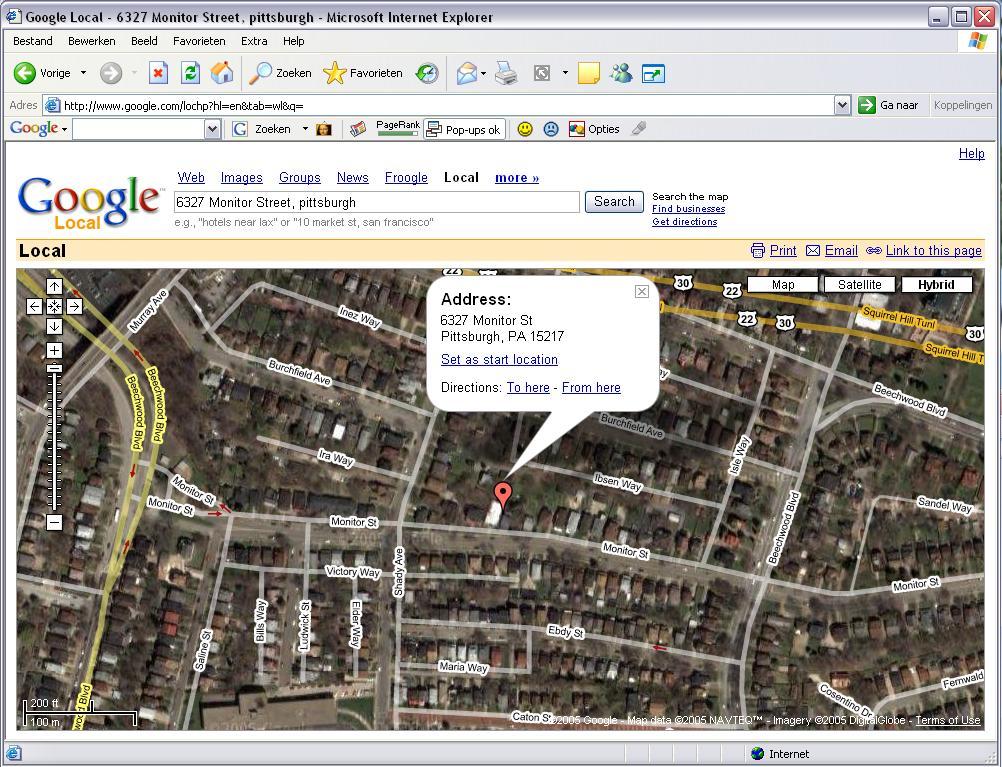The width and height of the screenshot is (1002, 767).
Task: Click the directions To here link
Action: pos(528,387)
